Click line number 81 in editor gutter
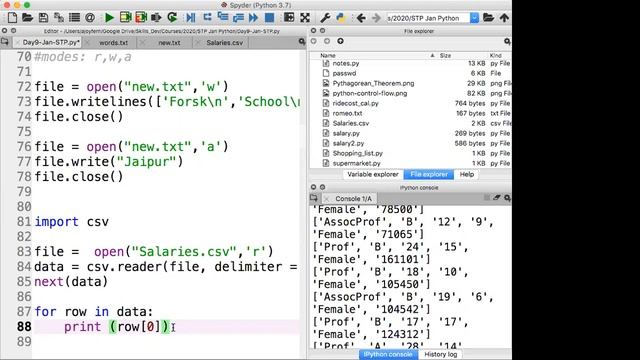 coord(24,222)
